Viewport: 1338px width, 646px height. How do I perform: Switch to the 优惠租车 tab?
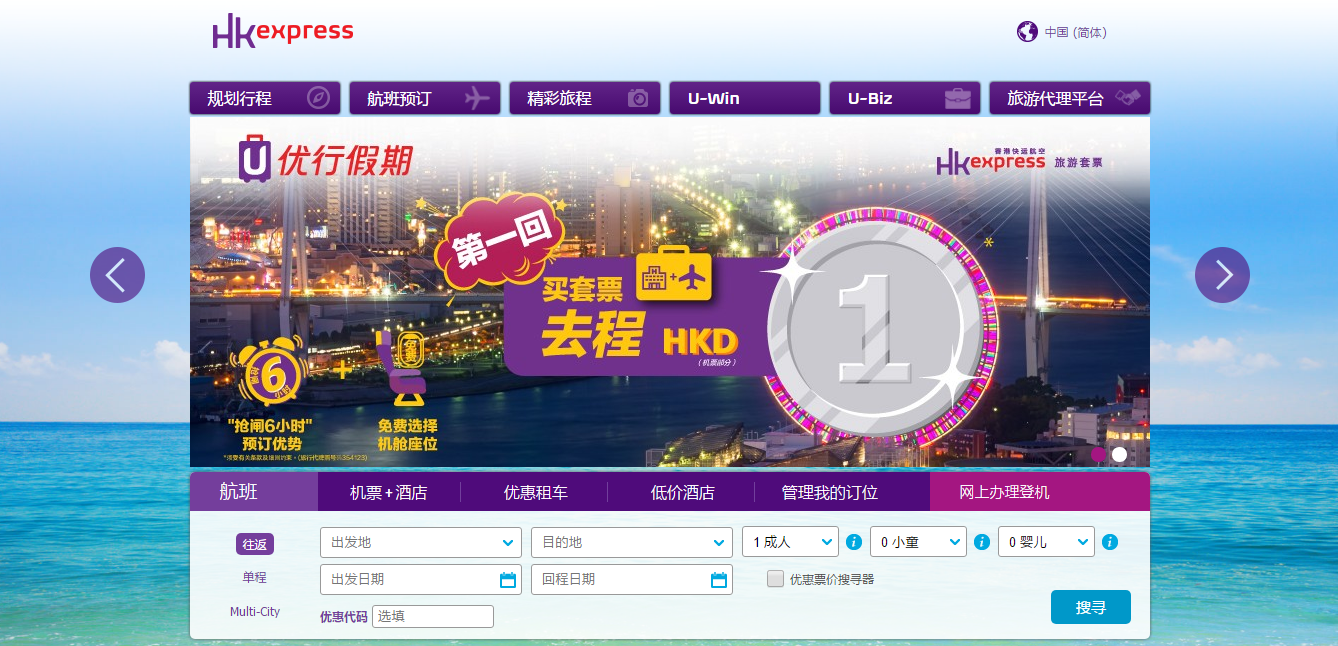[x=536, y=492]
